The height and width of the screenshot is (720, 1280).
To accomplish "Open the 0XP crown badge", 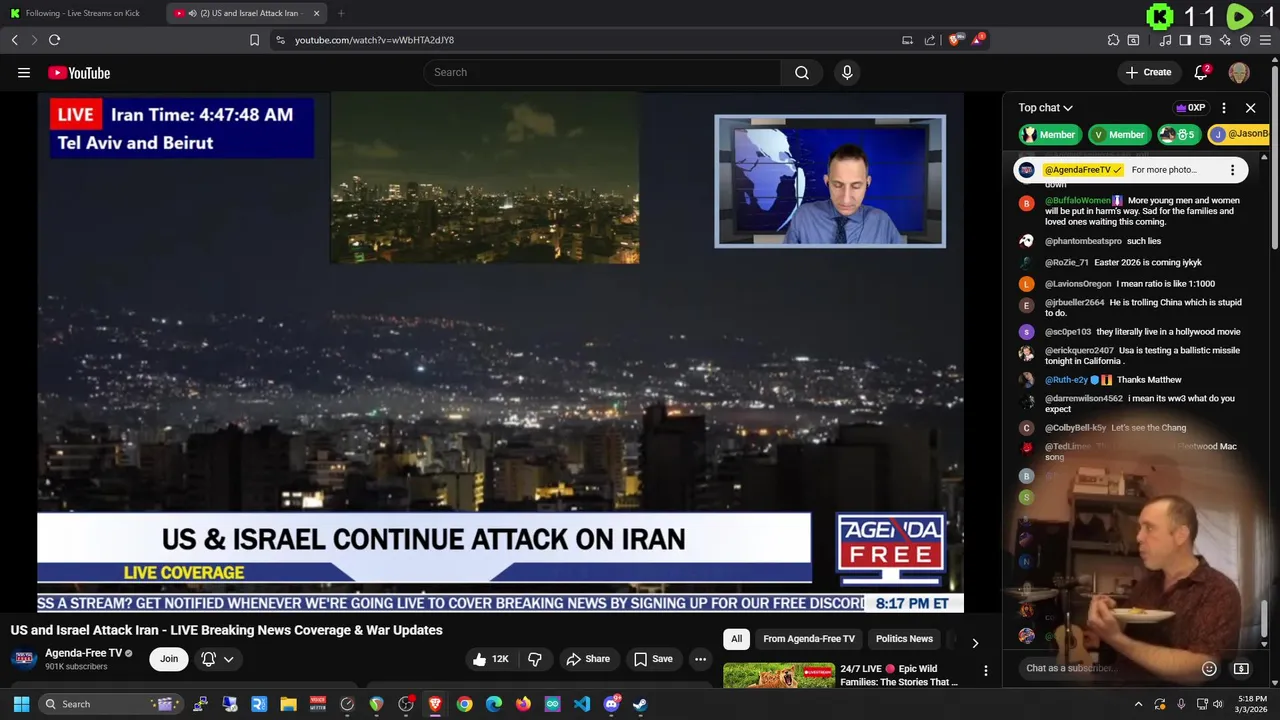I will click(1190, 108).
